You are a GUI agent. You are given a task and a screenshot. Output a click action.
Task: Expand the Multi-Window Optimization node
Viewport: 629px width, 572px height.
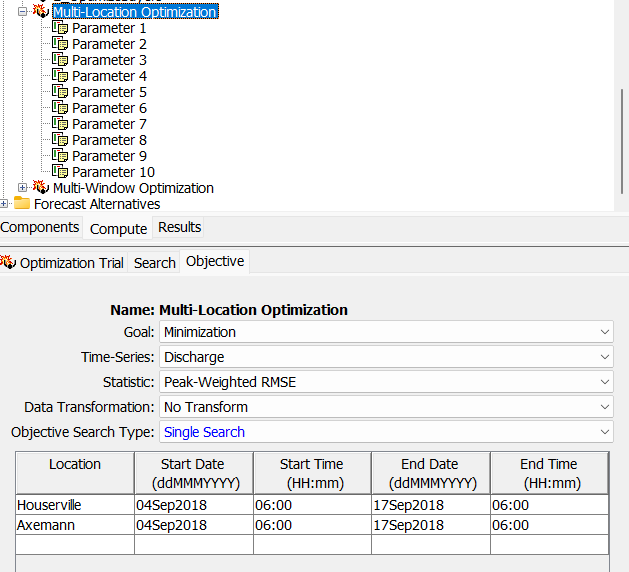click(22, 188)
